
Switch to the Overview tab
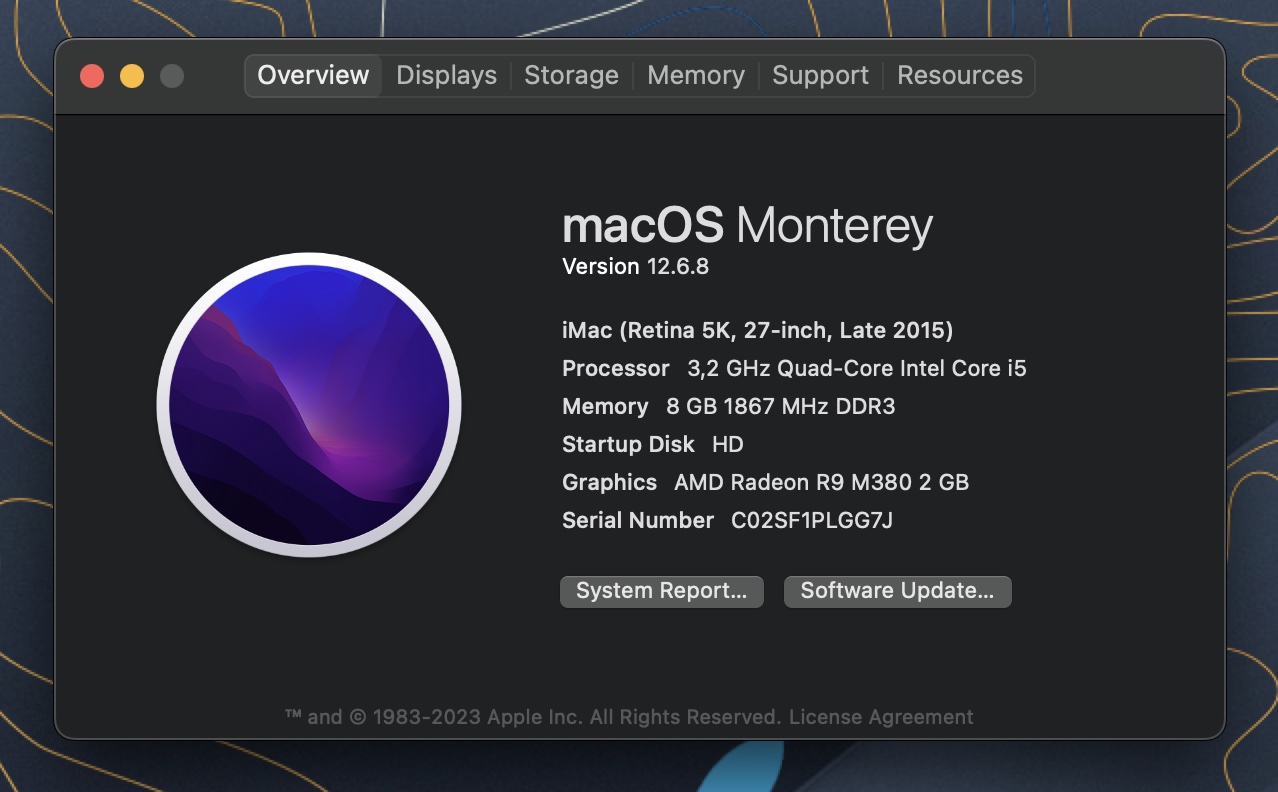313,76
